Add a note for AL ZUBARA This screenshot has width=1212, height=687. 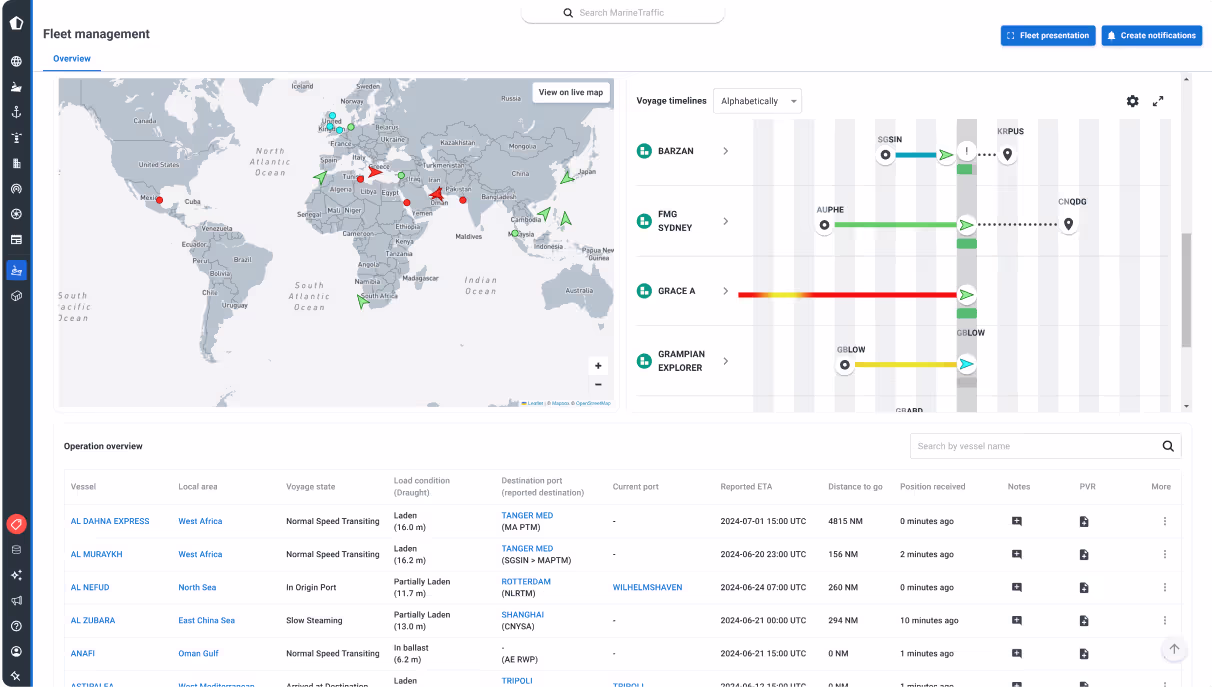point(1017,620)
